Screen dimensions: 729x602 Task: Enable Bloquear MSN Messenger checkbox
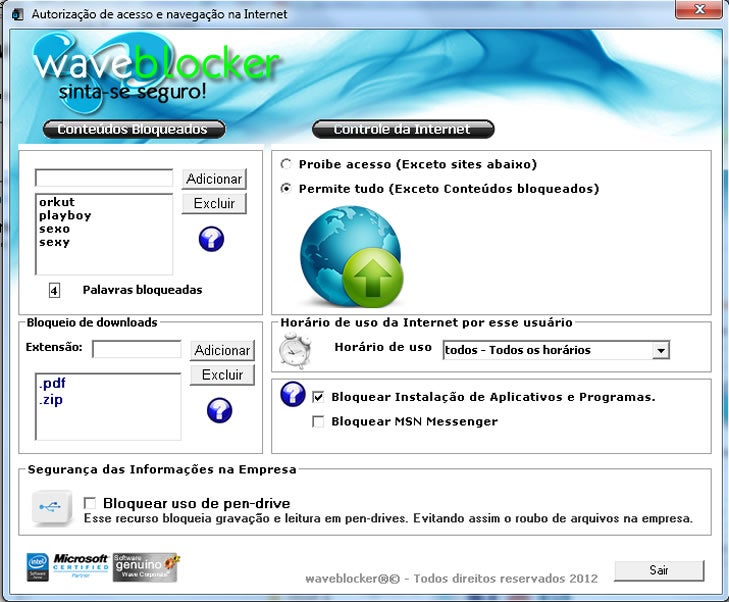[318, 422]
